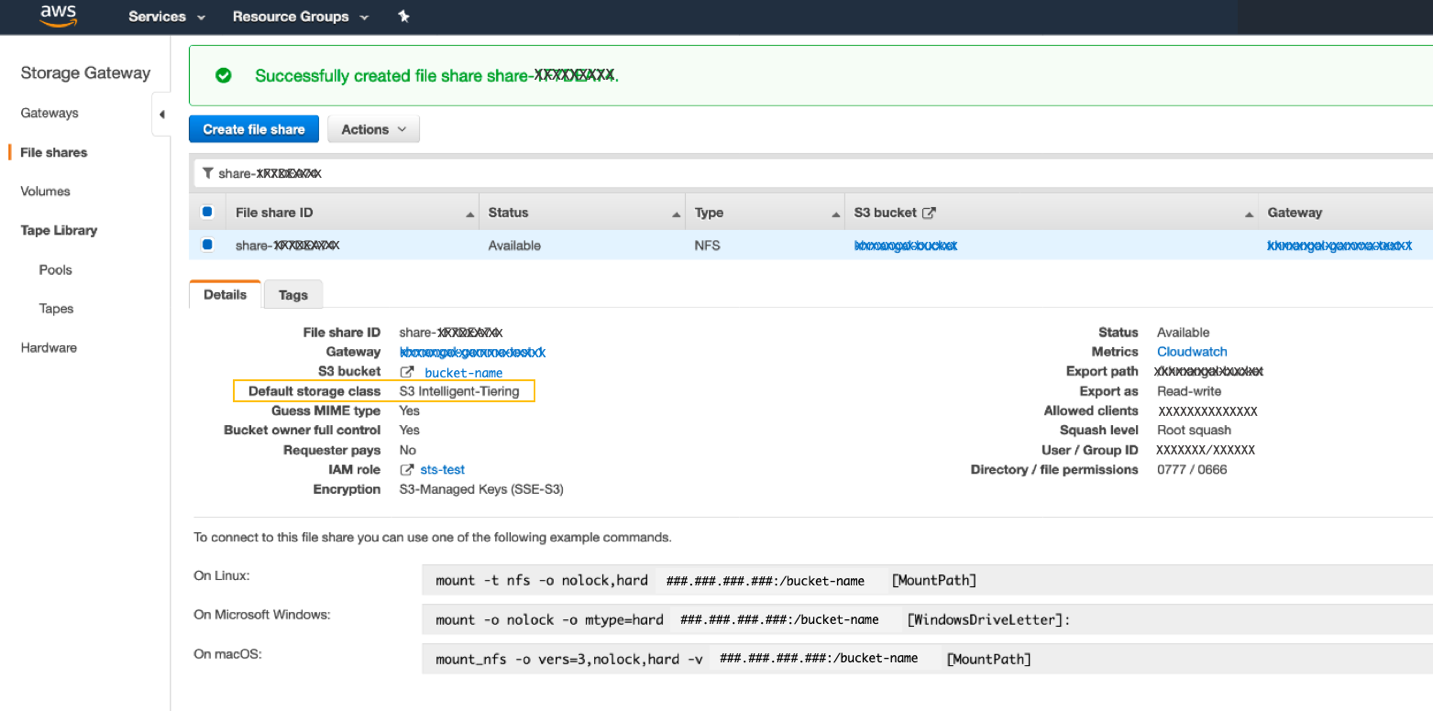Open the Cloudwatch metrics link
The image size is (1433, 711).
coord(1191,351)
